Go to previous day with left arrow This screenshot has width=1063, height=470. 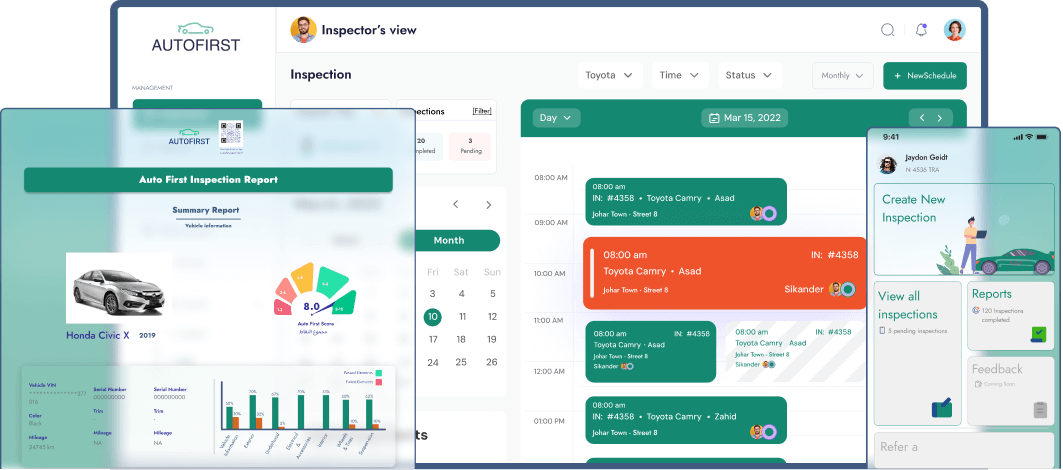(x=922, y=118)
